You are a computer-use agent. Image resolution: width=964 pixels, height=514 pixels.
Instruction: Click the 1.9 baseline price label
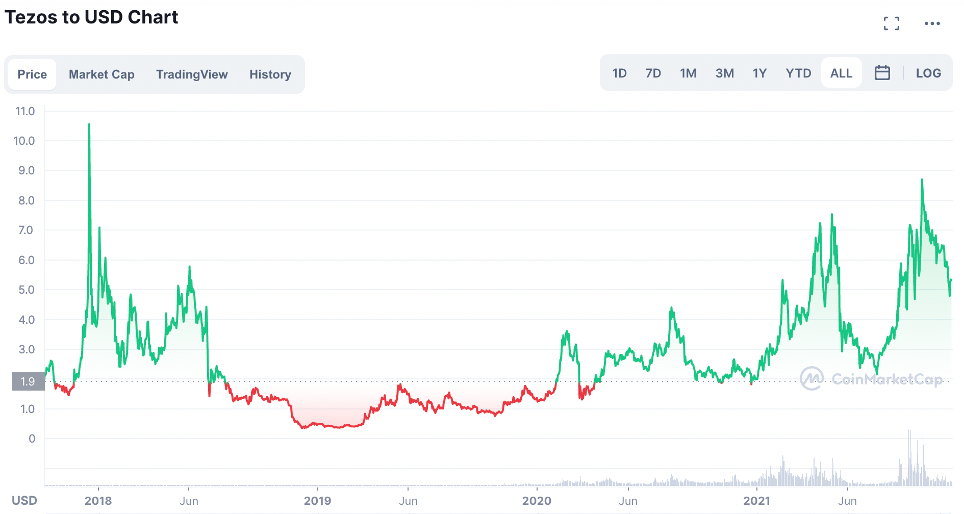pyautogui.click(x=28, y=381)
